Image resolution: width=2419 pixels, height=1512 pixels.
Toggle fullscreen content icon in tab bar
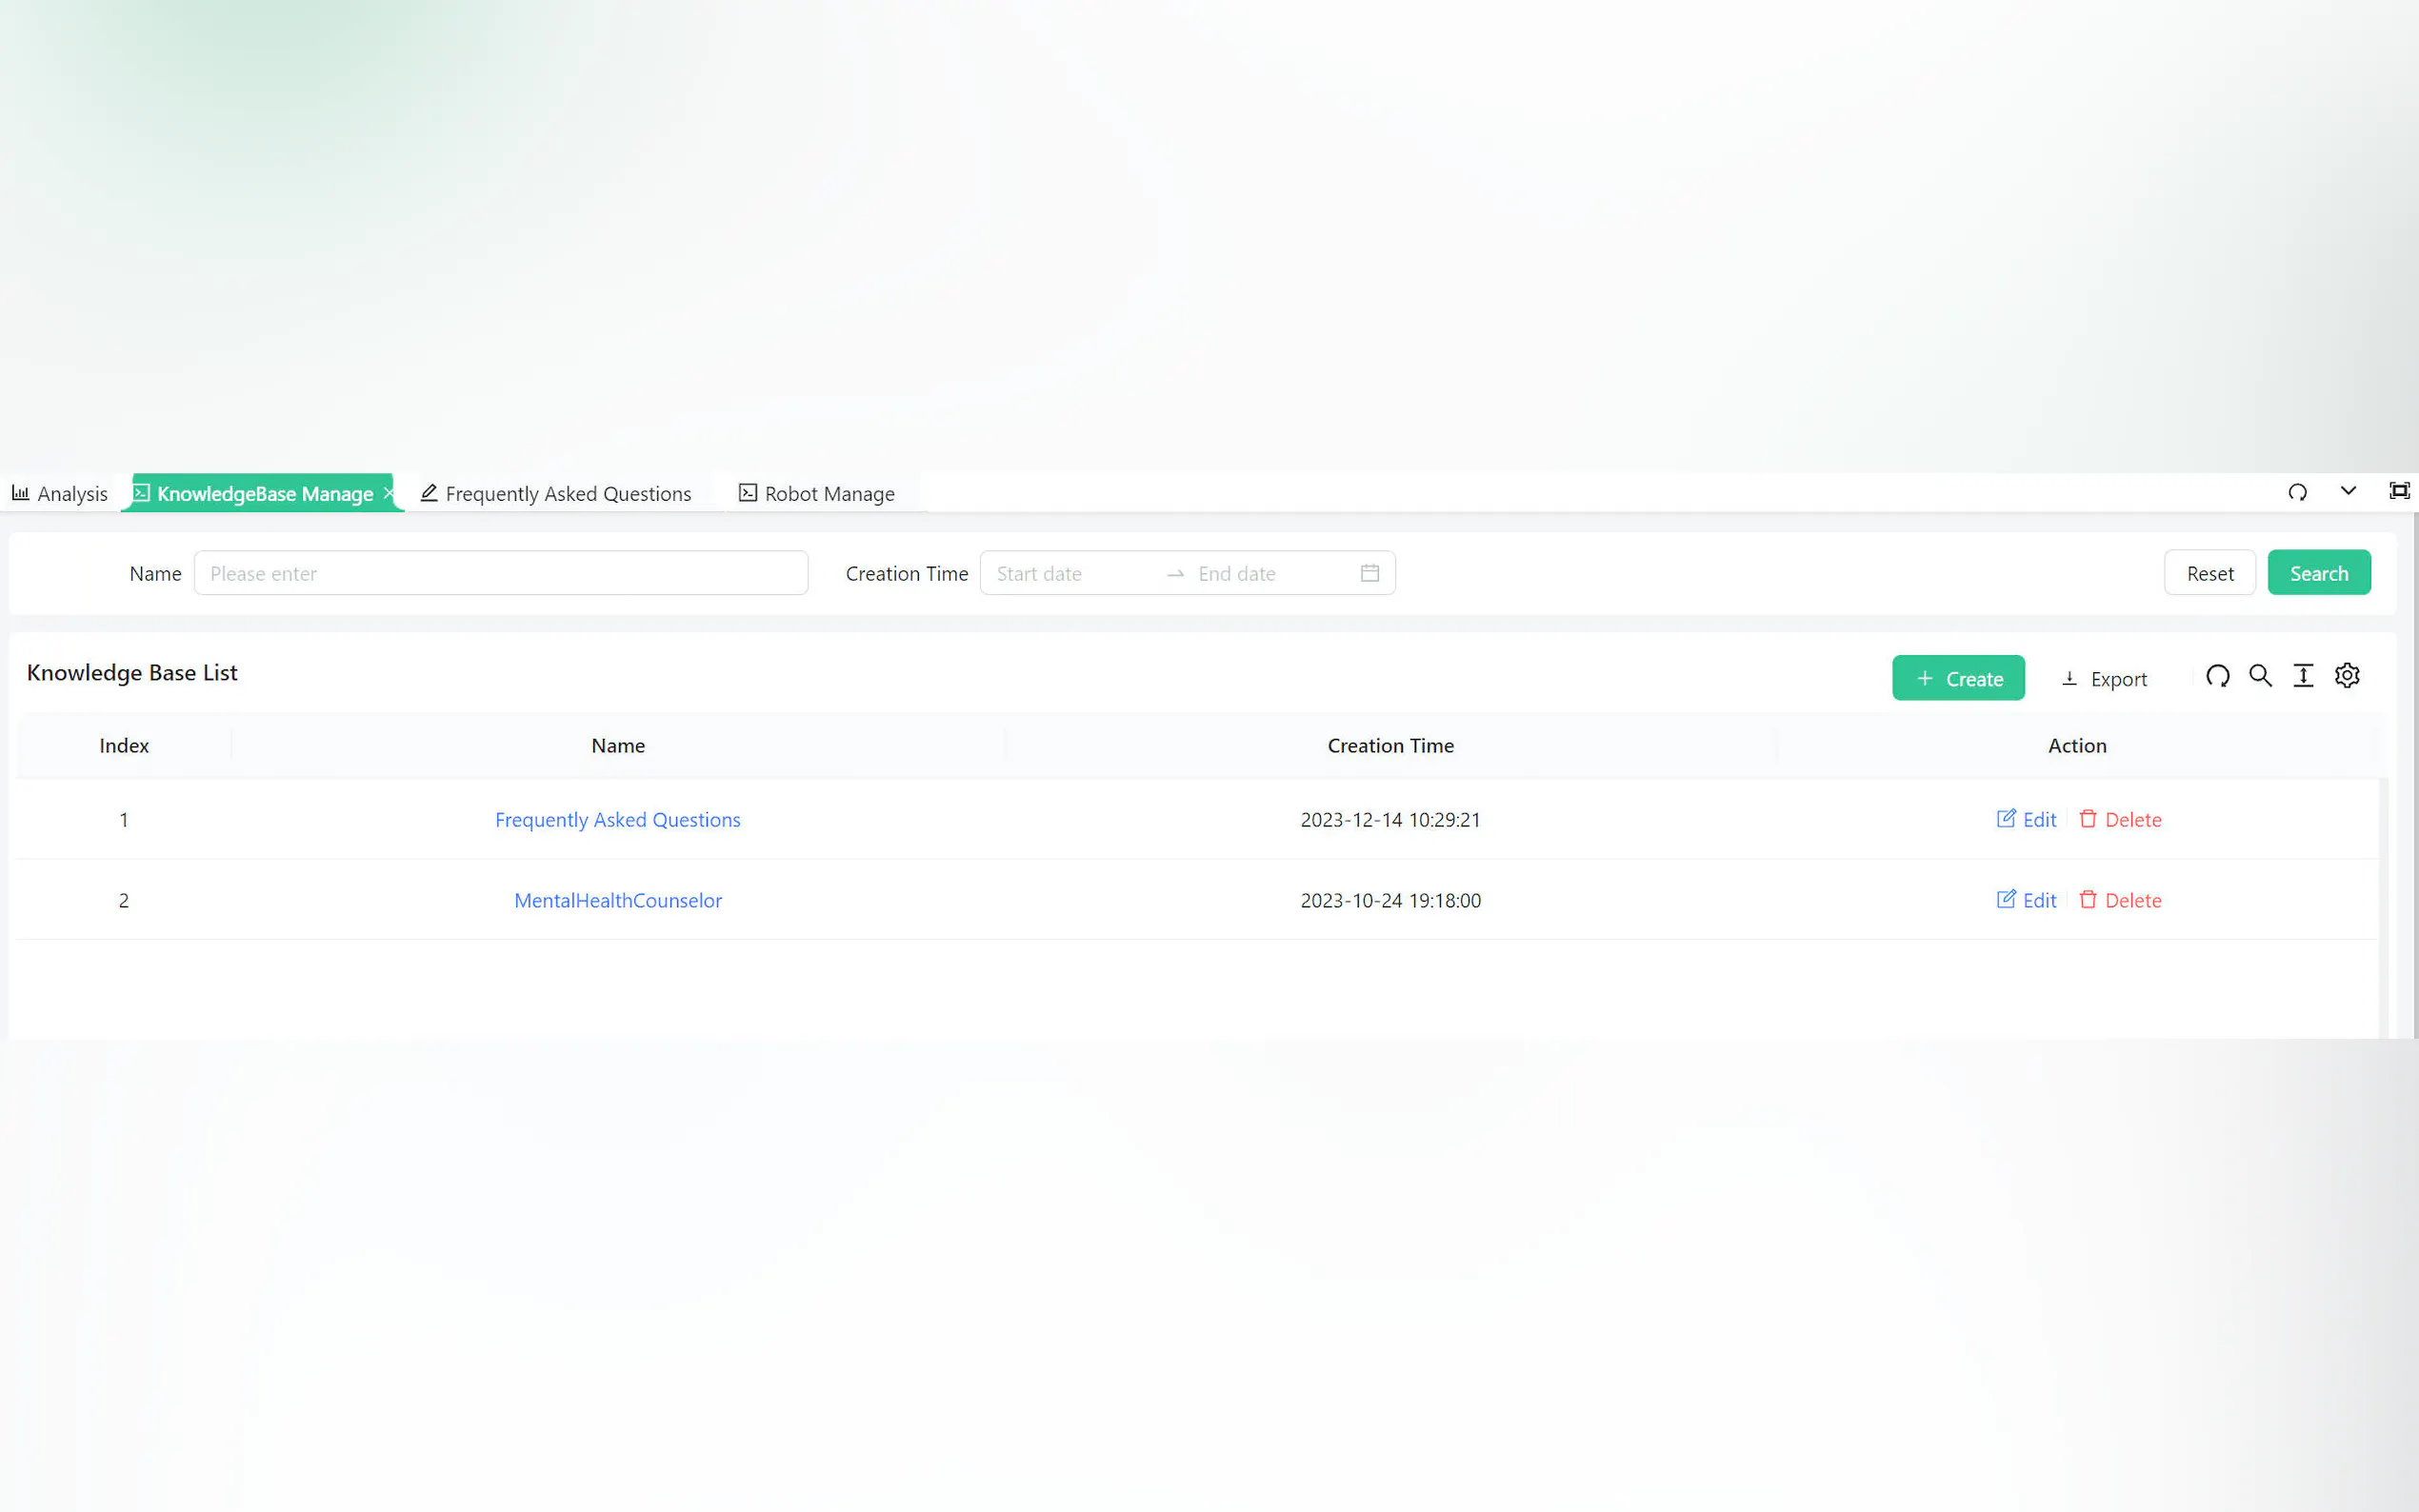click(x=2398, y=491)
